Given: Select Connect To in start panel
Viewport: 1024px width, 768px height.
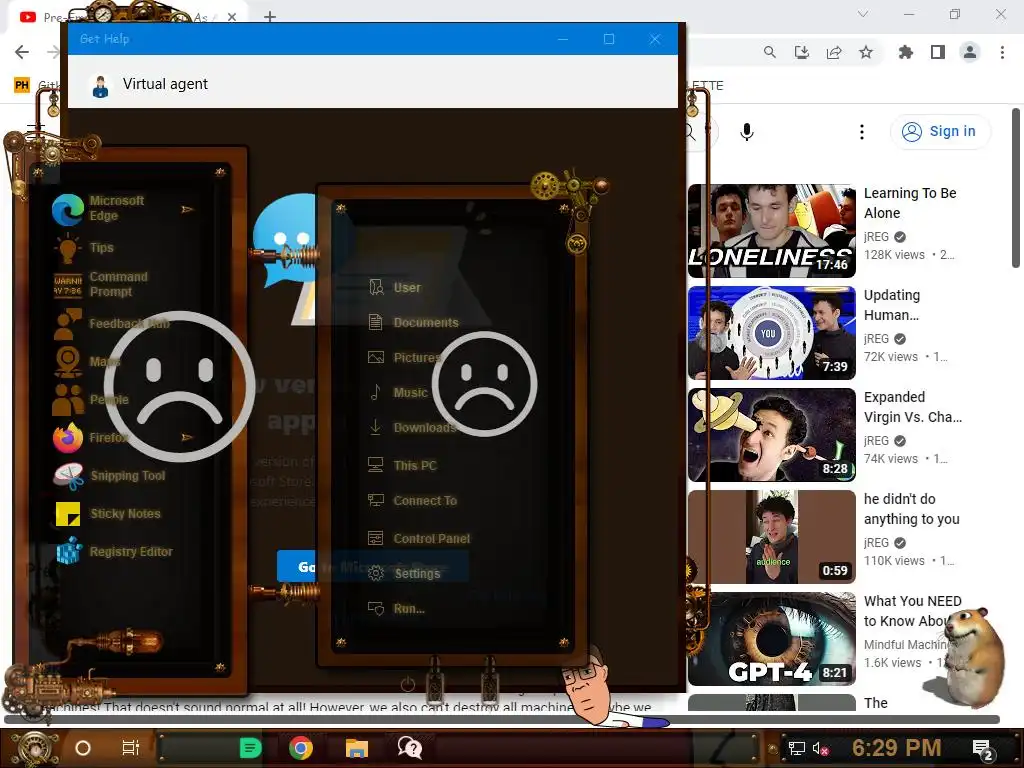Looking at the screenshot, I should (412, 500).
